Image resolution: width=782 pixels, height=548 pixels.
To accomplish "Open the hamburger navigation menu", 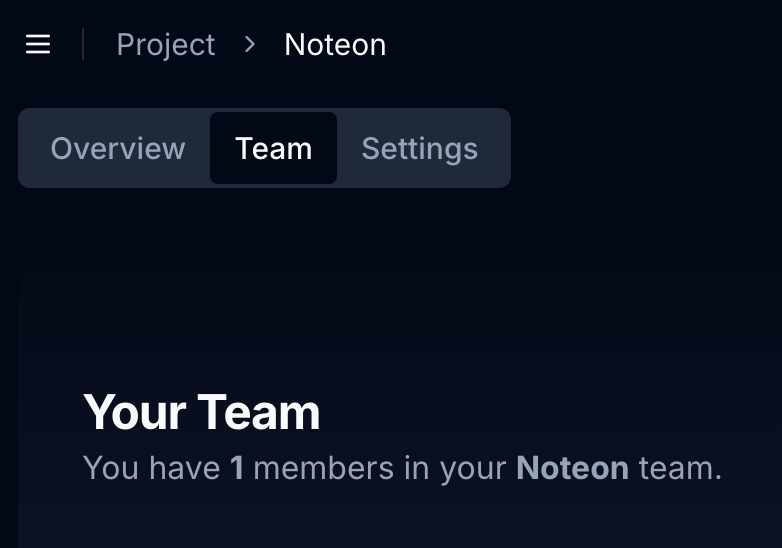I will point(38,45).
